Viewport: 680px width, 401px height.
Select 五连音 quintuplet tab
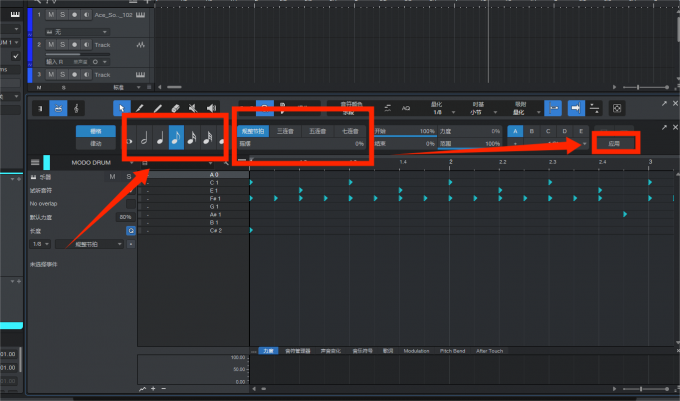click(x=317, y=131)
